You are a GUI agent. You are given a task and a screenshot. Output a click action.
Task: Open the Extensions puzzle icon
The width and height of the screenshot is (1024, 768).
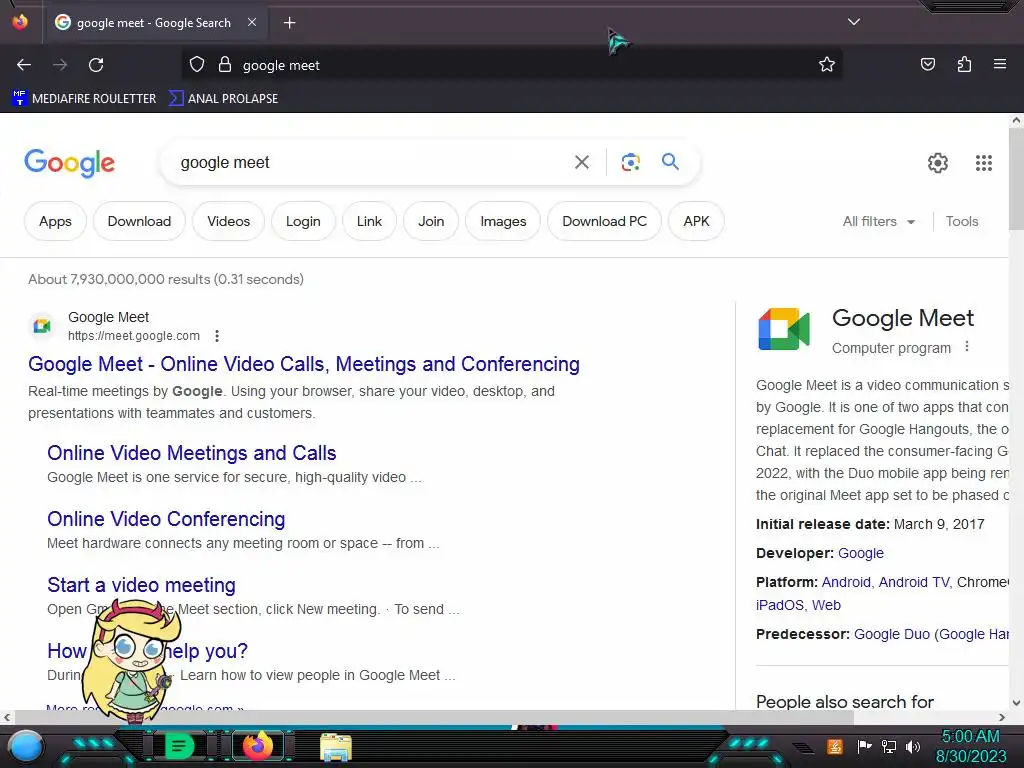point(964,65)
